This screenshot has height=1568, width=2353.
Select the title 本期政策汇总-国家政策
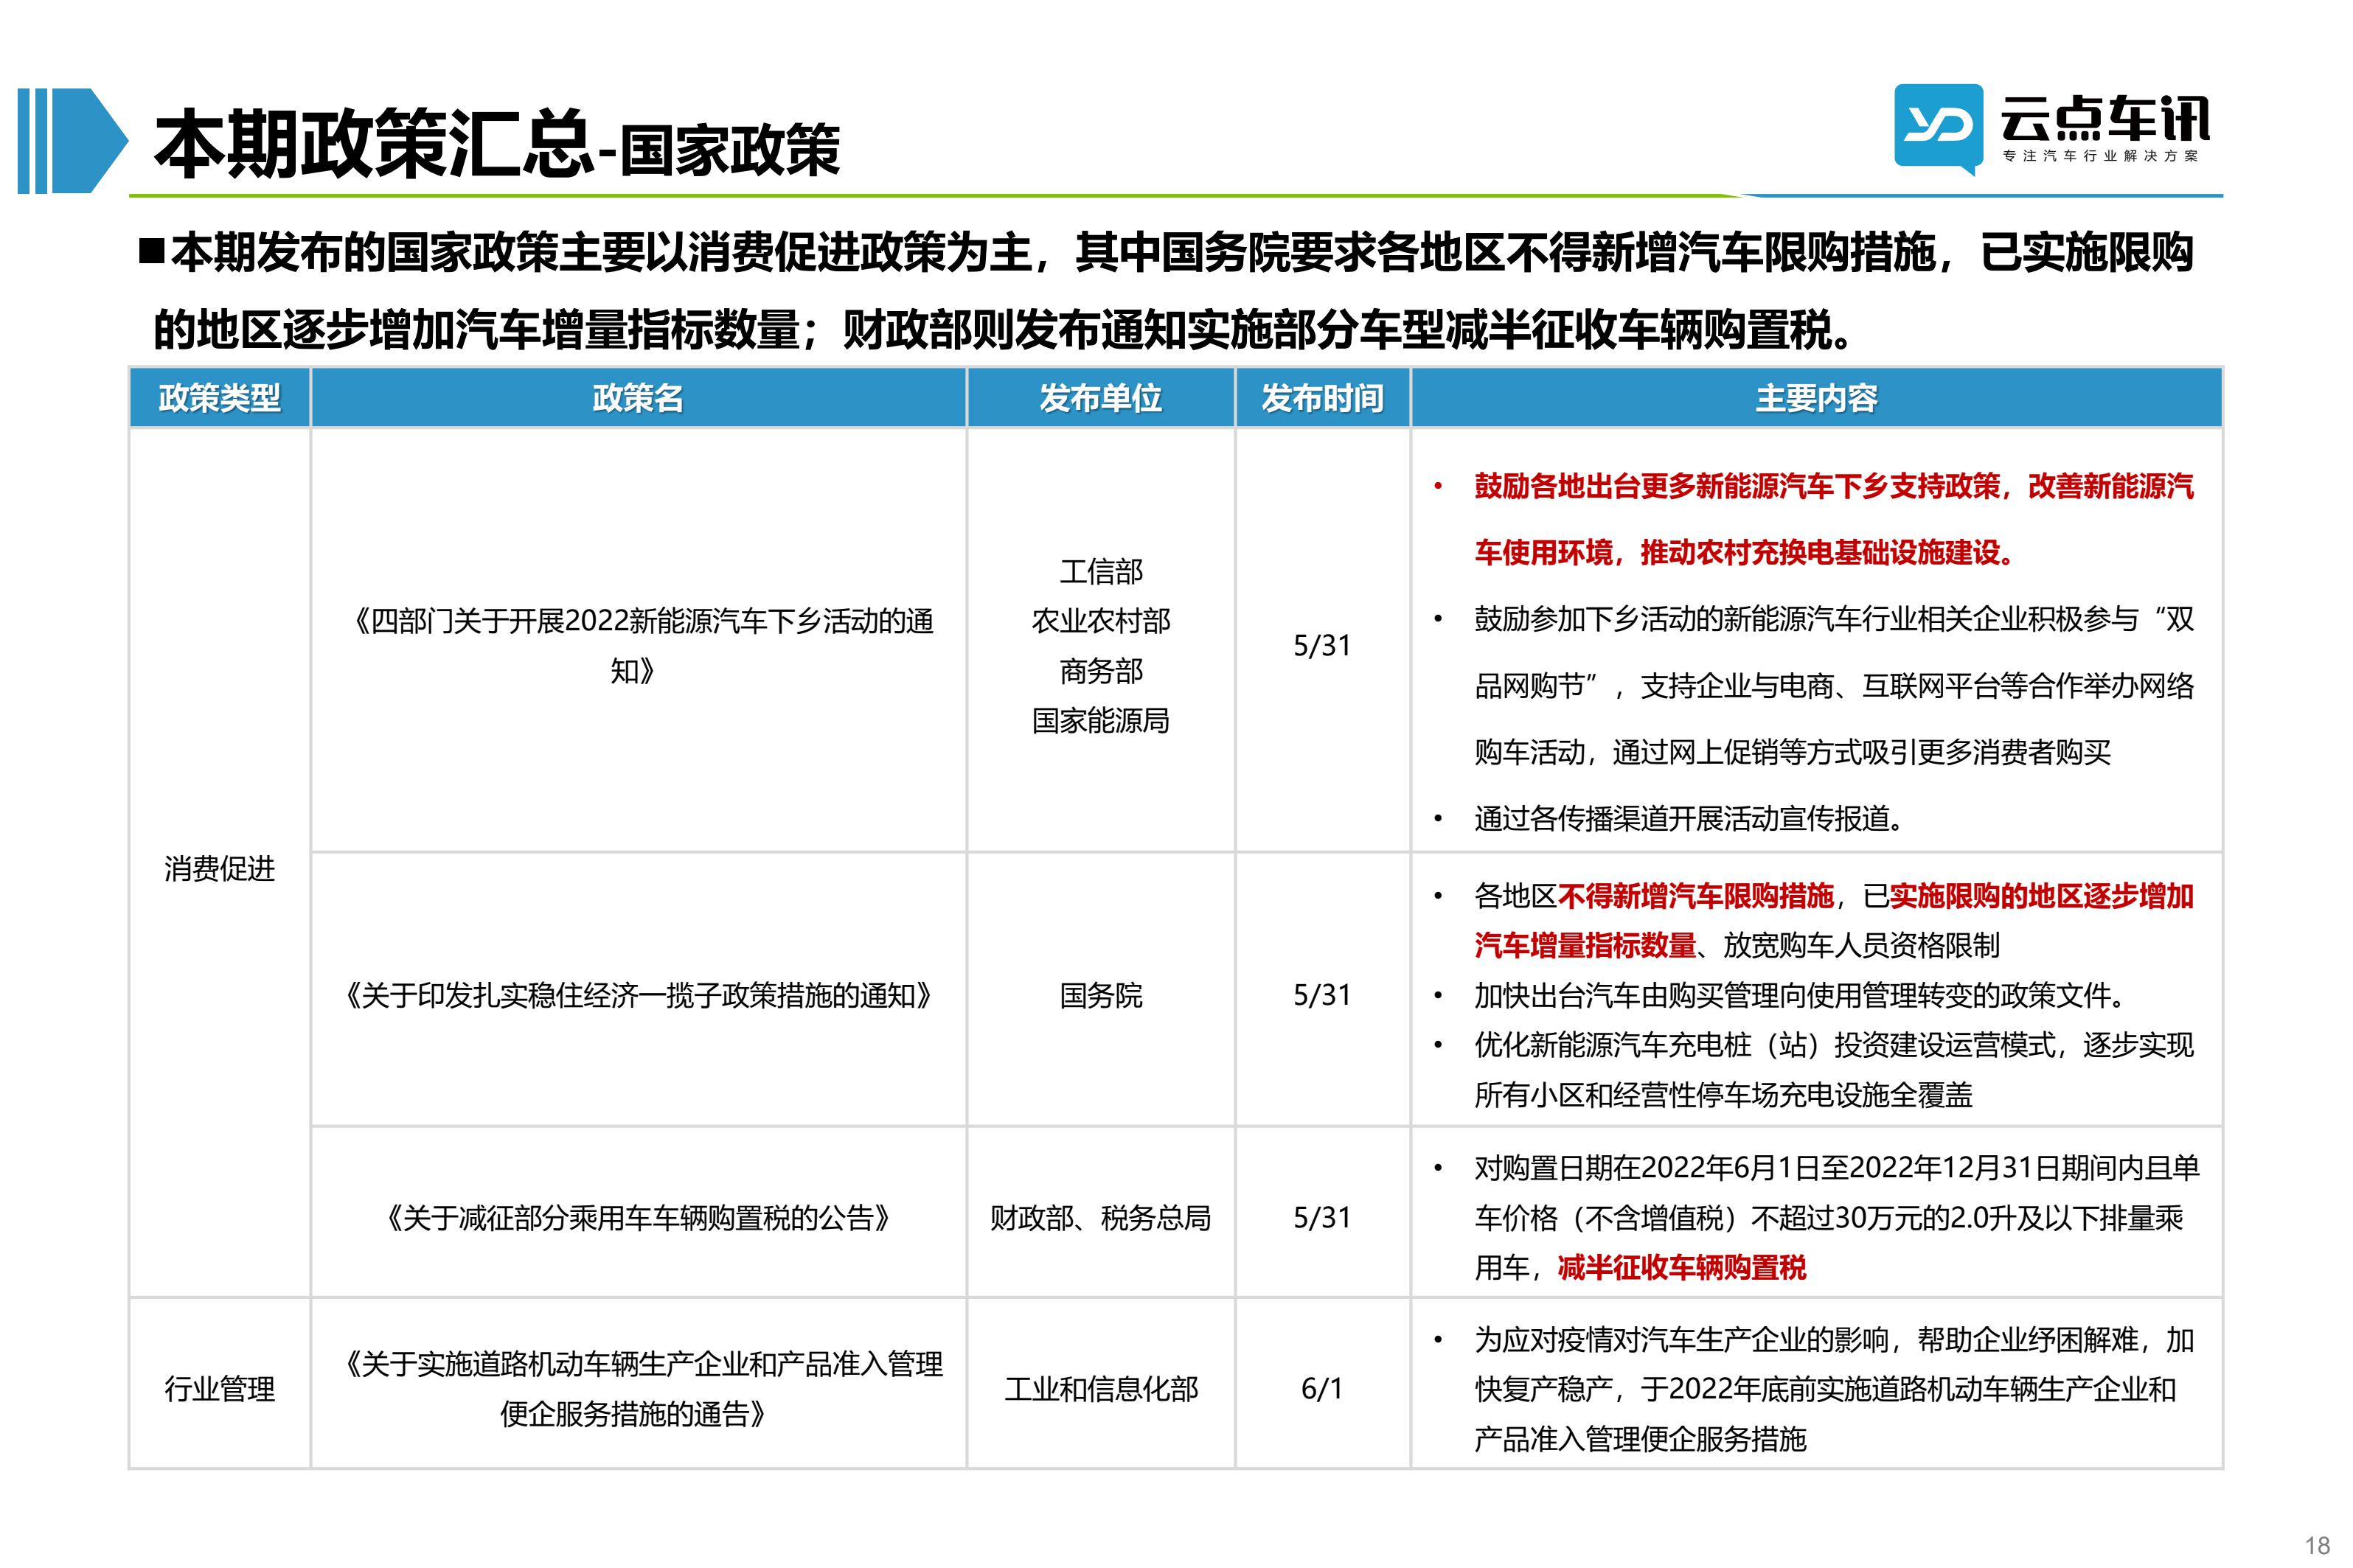pos(497,146)
